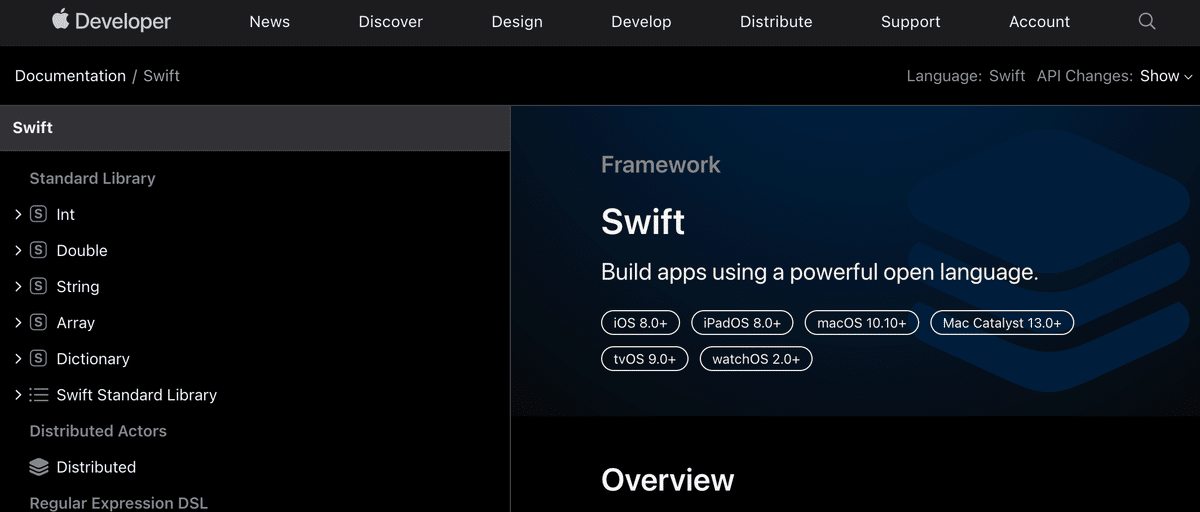
Task: Click the Overview heading
Action: (x=668, y=480)
